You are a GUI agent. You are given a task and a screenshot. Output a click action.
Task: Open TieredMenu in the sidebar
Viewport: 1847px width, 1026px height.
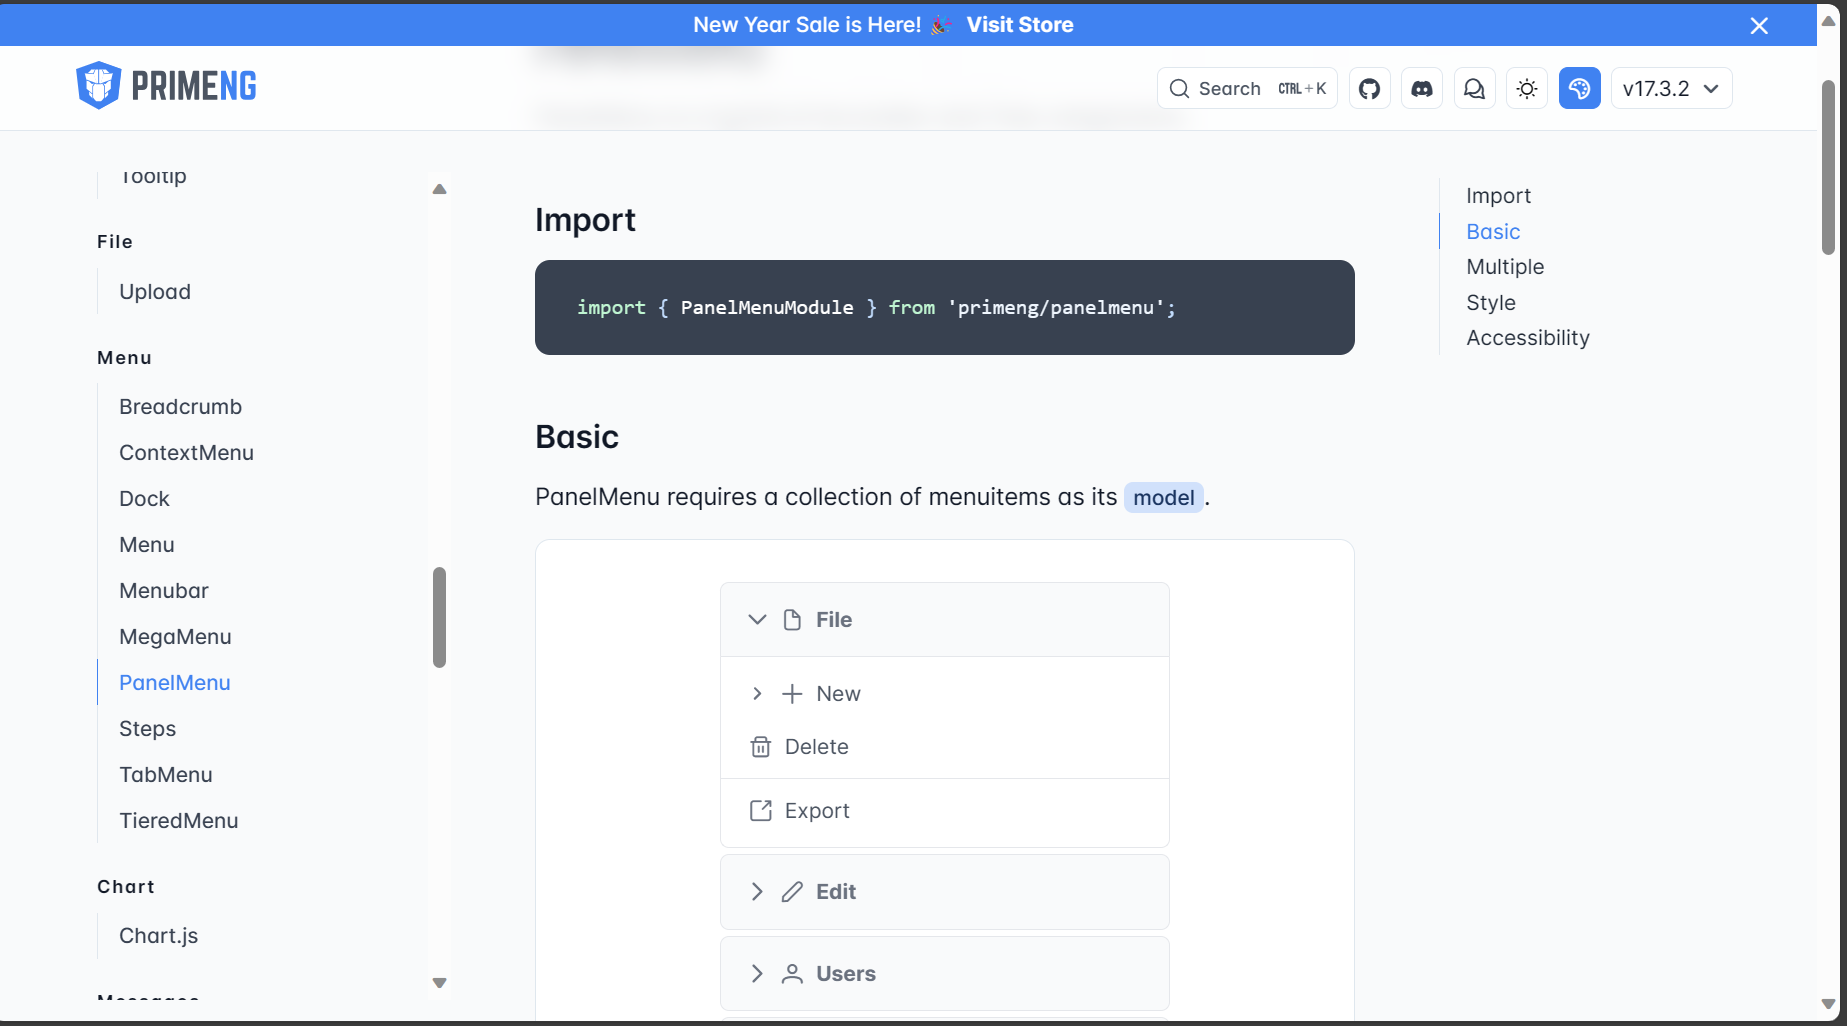pyautogui.click(x=179, y=821)
